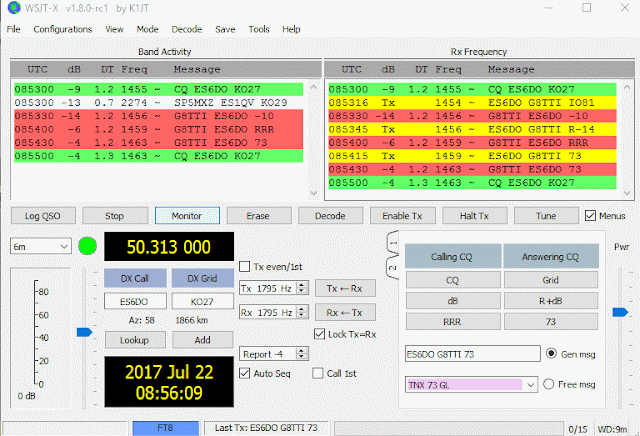
Task: Open the Configurations menu
Action: (62, 29)
